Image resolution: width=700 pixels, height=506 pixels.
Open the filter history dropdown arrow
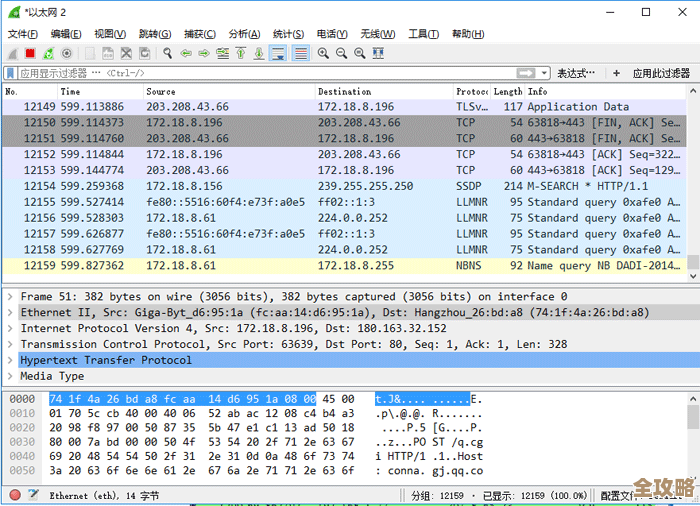click(543, 73)
